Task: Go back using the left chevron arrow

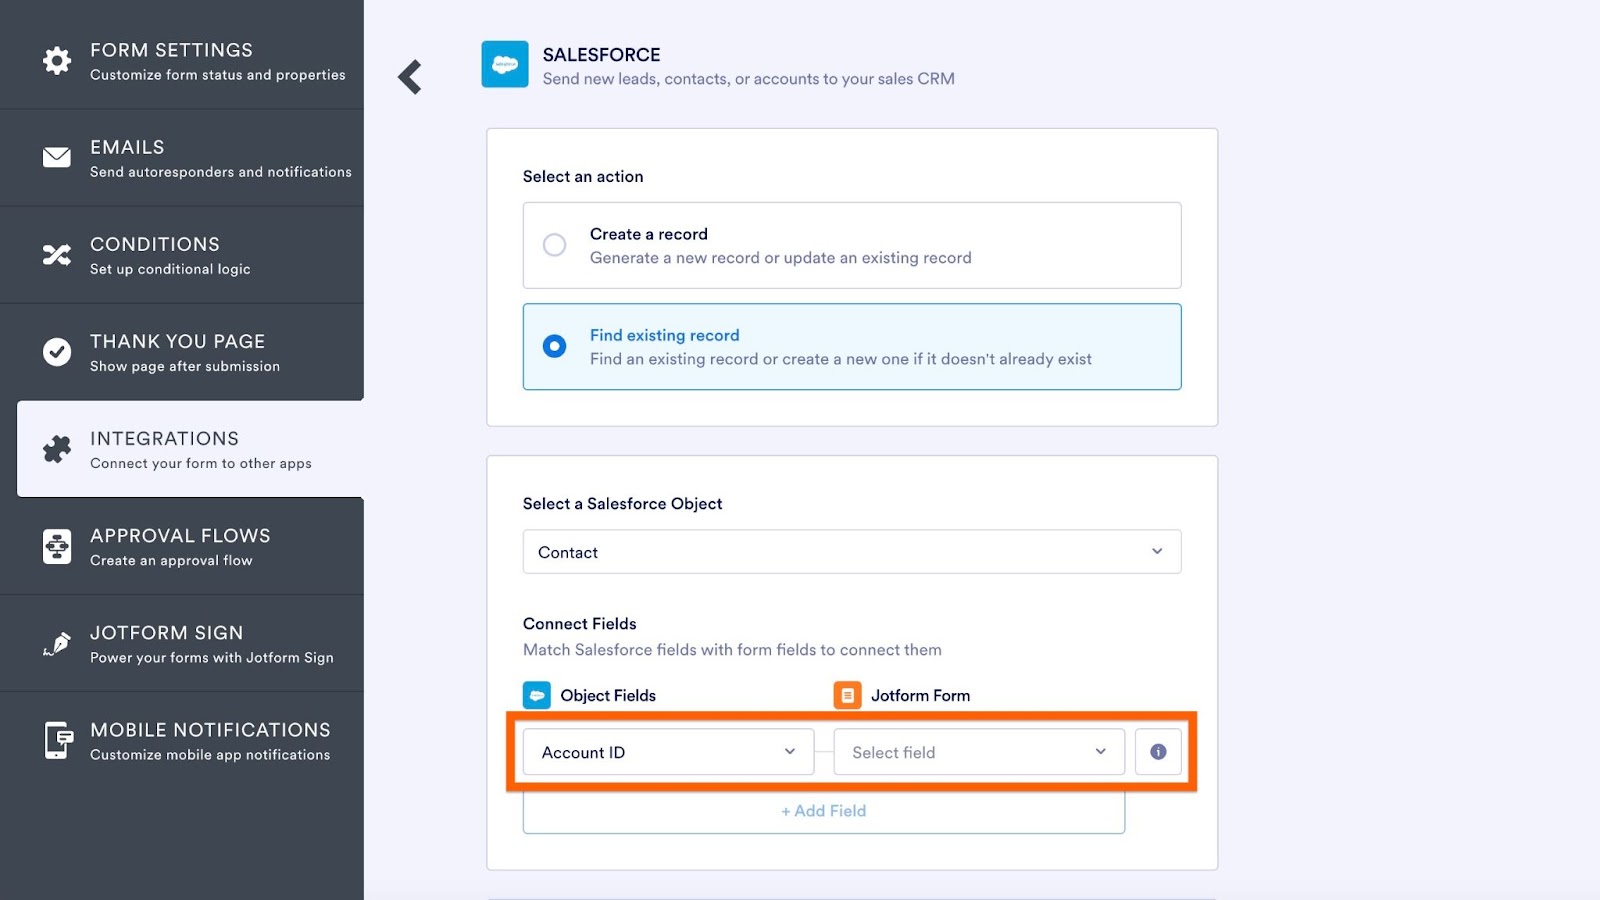Action: pos(410,77)
